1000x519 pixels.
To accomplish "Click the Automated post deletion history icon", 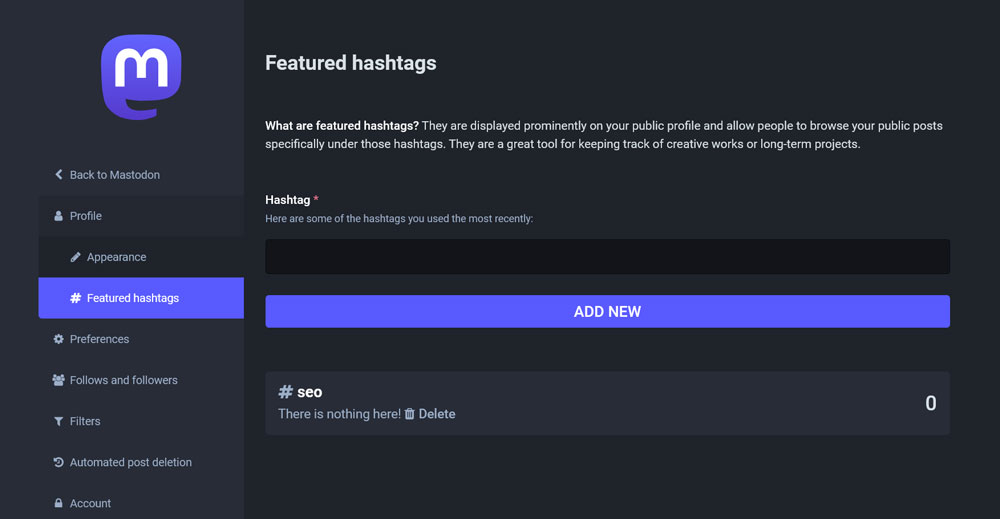I will click(59, 462).
